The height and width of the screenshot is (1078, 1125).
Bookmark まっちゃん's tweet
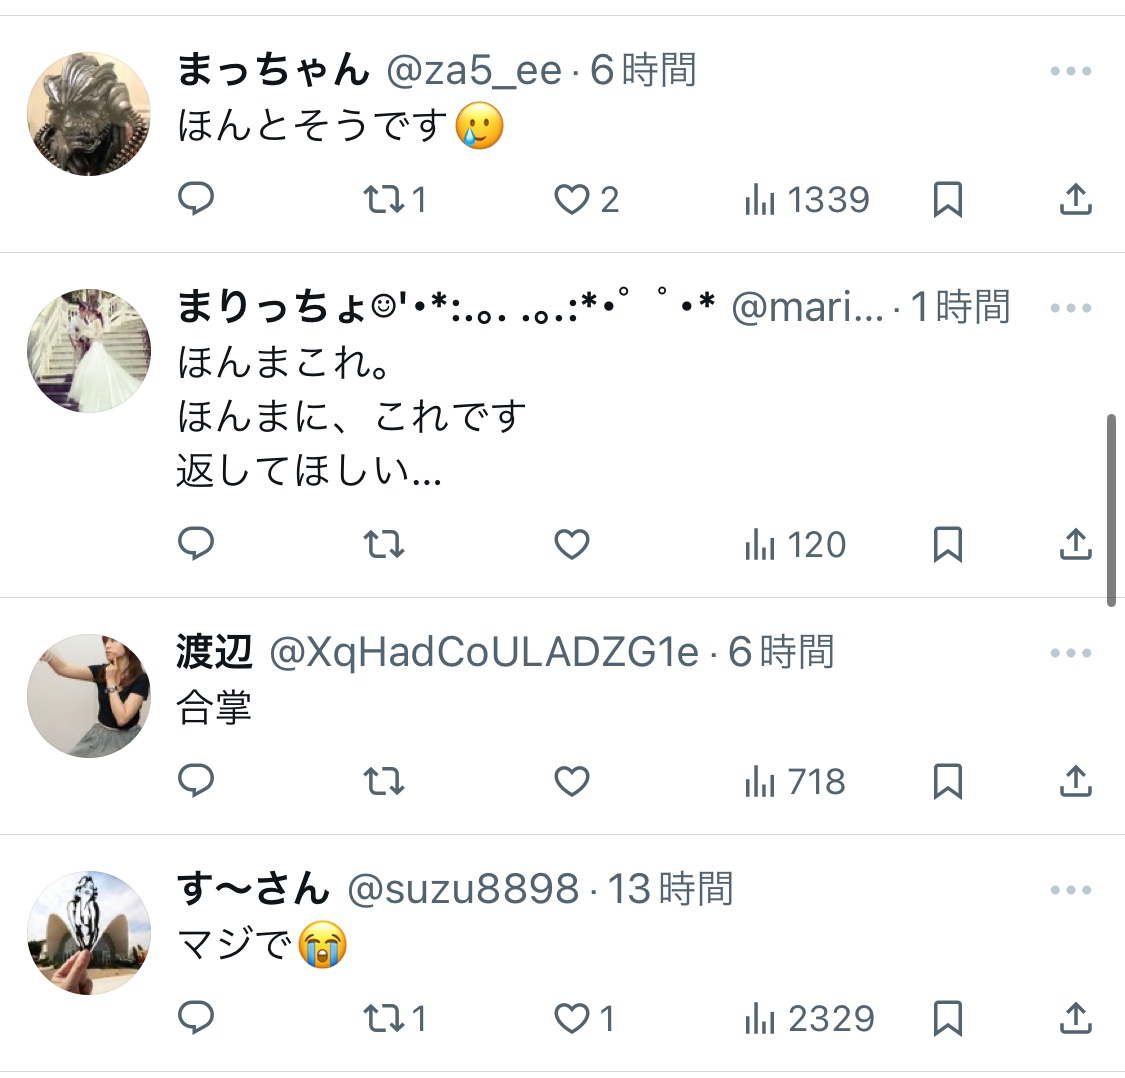pos(947,200)
